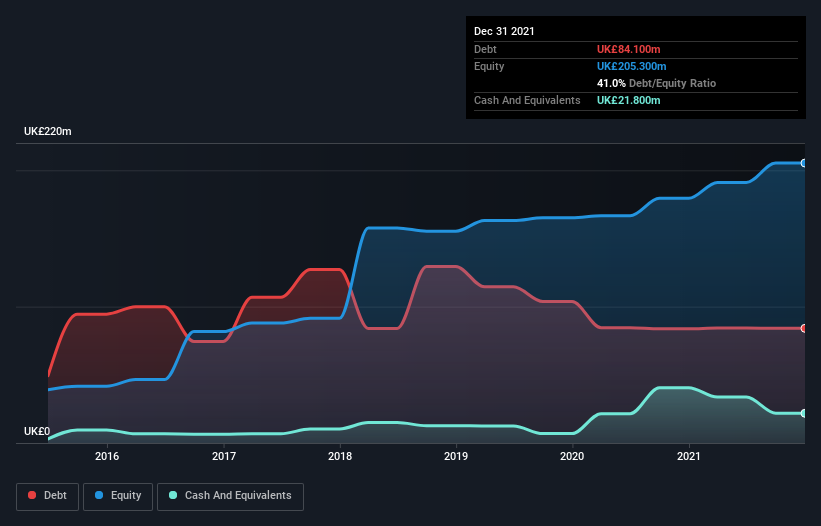Select the 2020 x-axis label

pyautogui.click(x=572, y=456)
